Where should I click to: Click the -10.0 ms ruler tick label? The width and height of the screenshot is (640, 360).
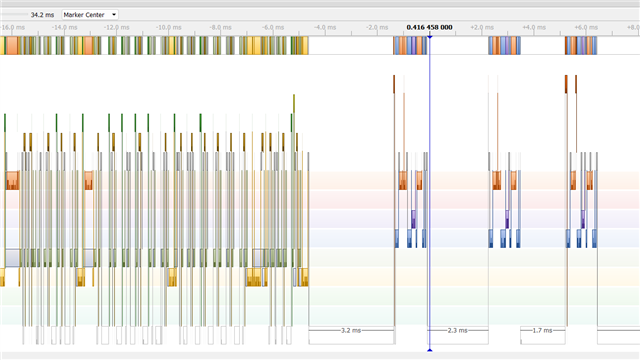click(169, 27)
